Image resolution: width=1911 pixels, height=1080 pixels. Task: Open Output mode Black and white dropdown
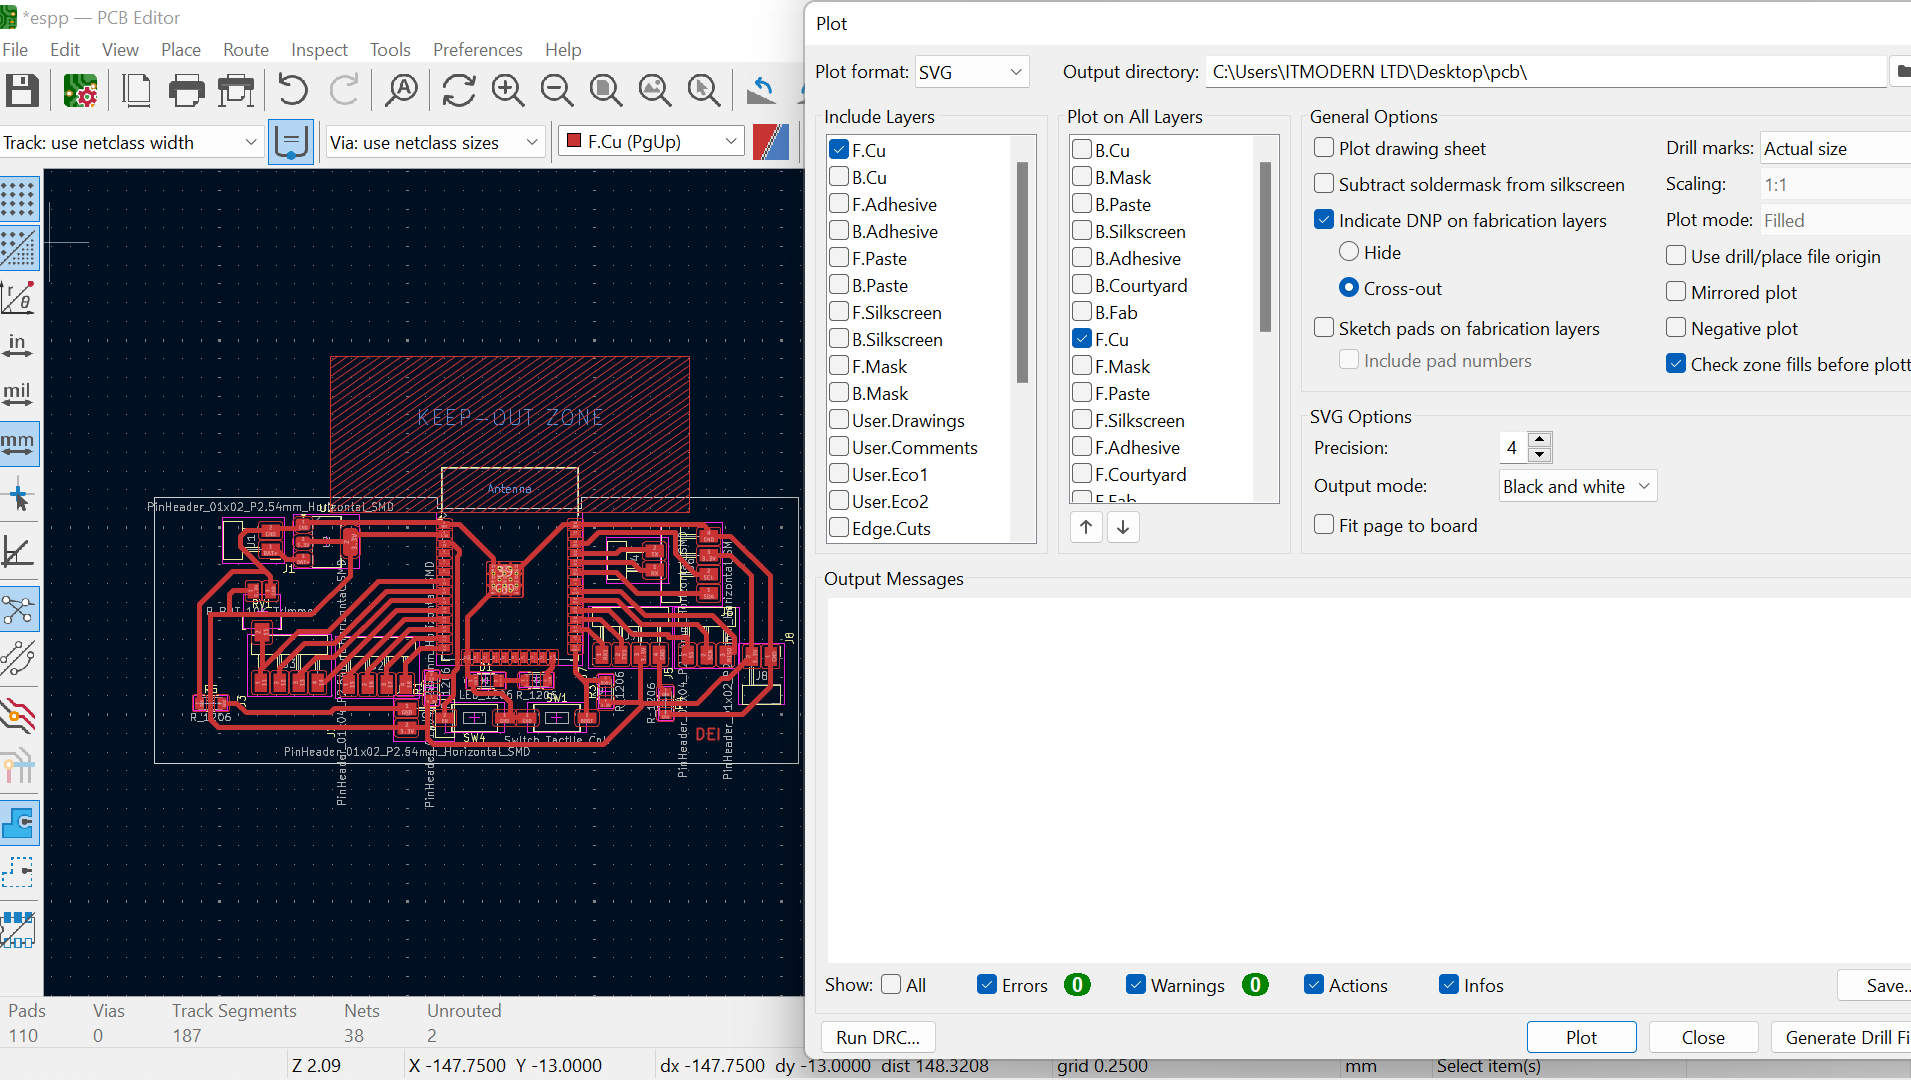(1578, 486)
